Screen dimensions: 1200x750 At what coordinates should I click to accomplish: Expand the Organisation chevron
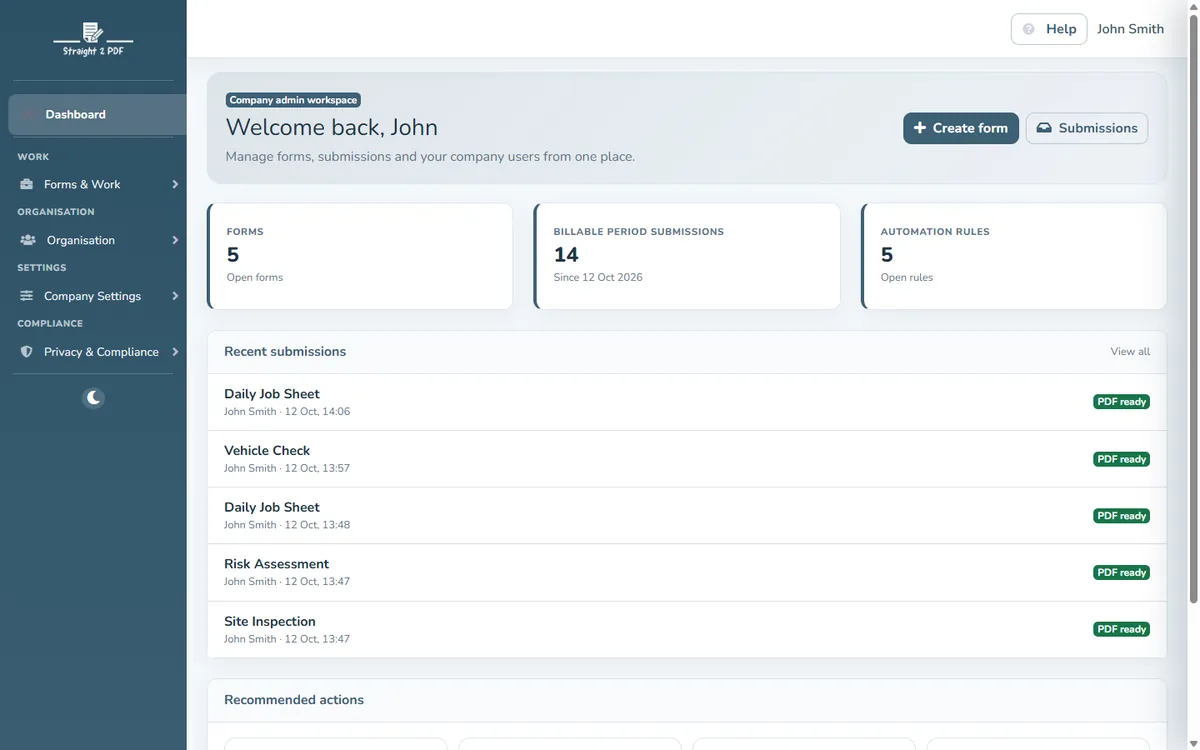coord(175,240)
